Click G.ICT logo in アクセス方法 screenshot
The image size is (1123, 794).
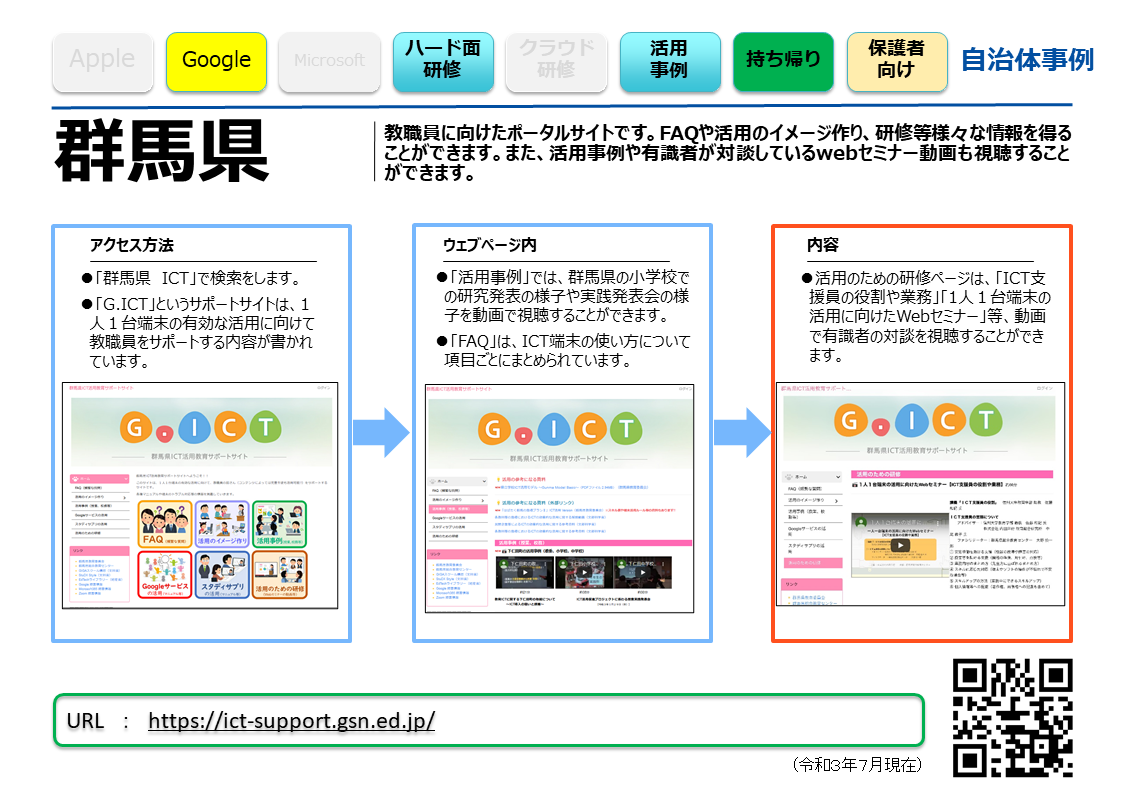[x=200, y=427]
